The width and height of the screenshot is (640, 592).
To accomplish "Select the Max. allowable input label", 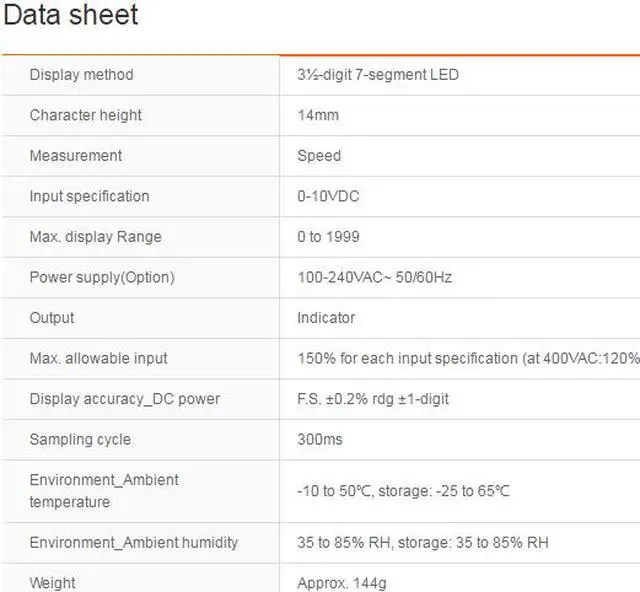I will click(x=98, y=358).
